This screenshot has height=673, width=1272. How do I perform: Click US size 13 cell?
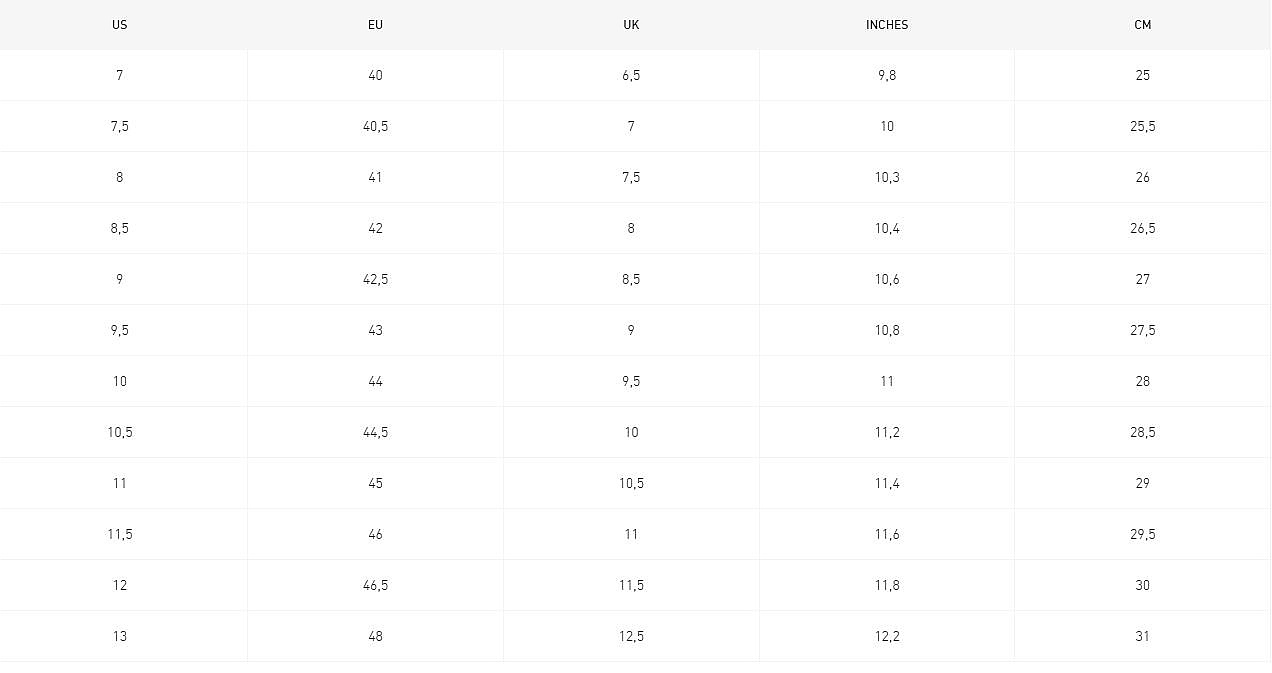pyautogui.click(x=120, y=637)
